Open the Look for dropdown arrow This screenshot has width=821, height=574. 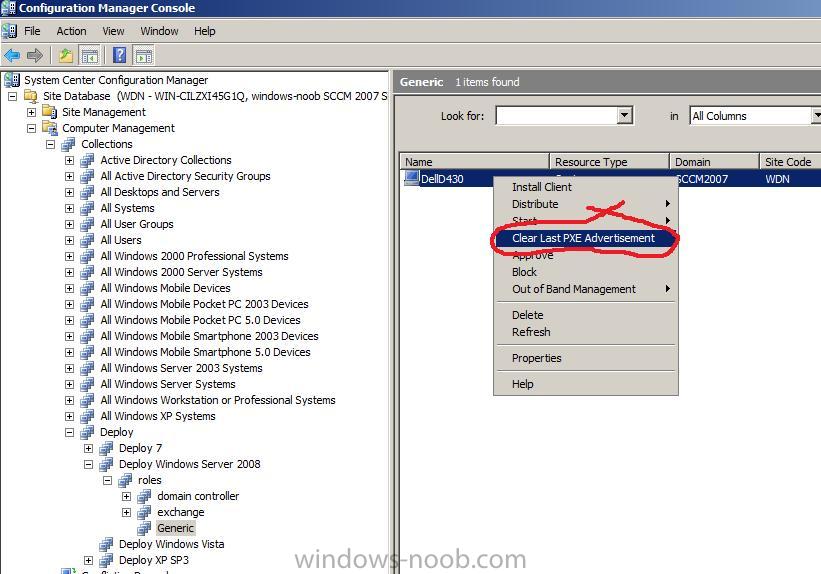[624, 115]
